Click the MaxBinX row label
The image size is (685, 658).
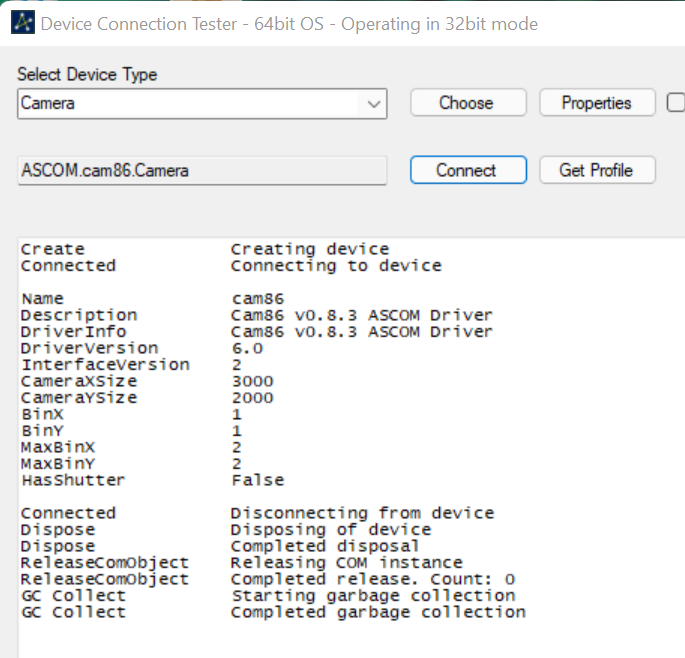coord(58,447)
